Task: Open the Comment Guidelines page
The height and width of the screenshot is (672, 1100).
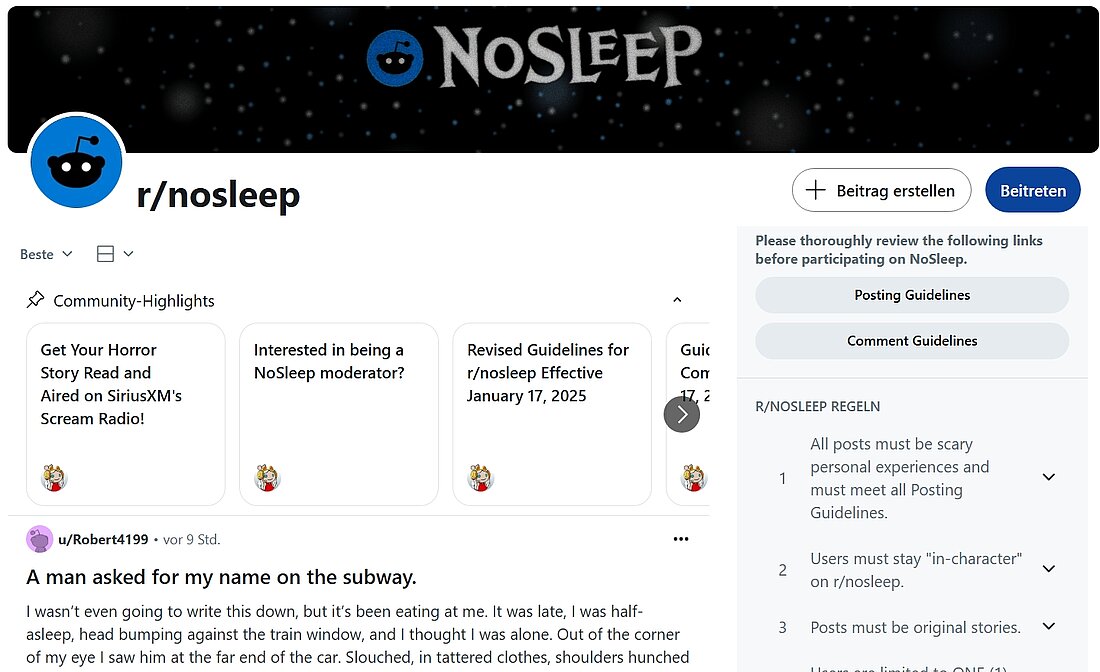Action: [911, 341]
